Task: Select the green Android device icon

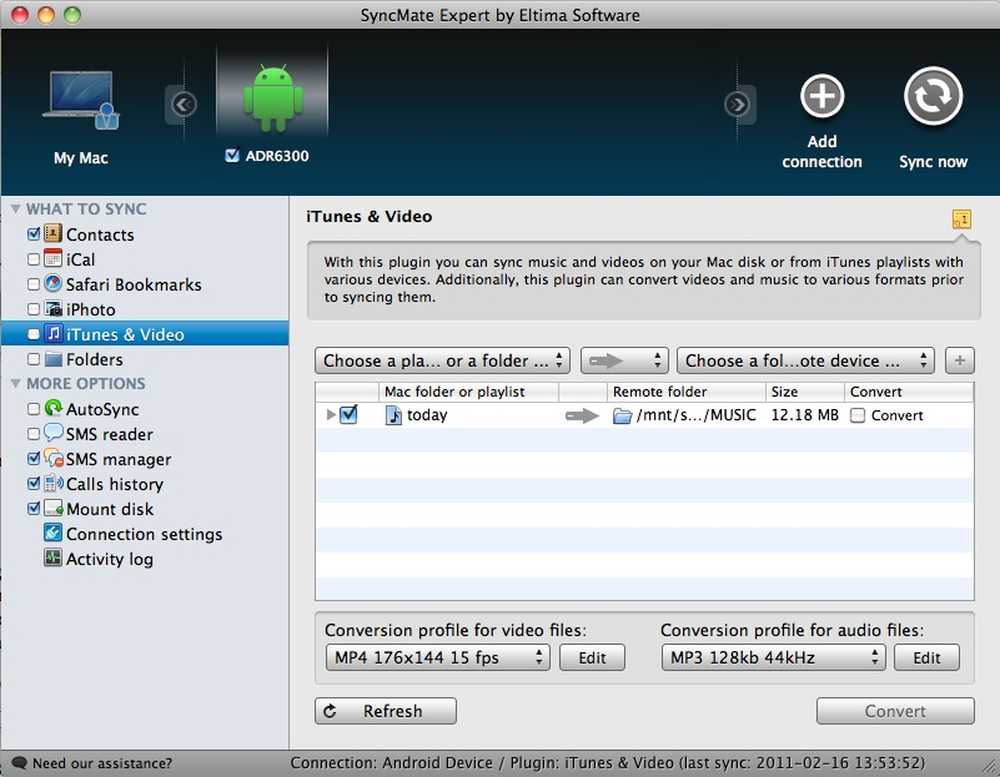Action: coord(273,99)
